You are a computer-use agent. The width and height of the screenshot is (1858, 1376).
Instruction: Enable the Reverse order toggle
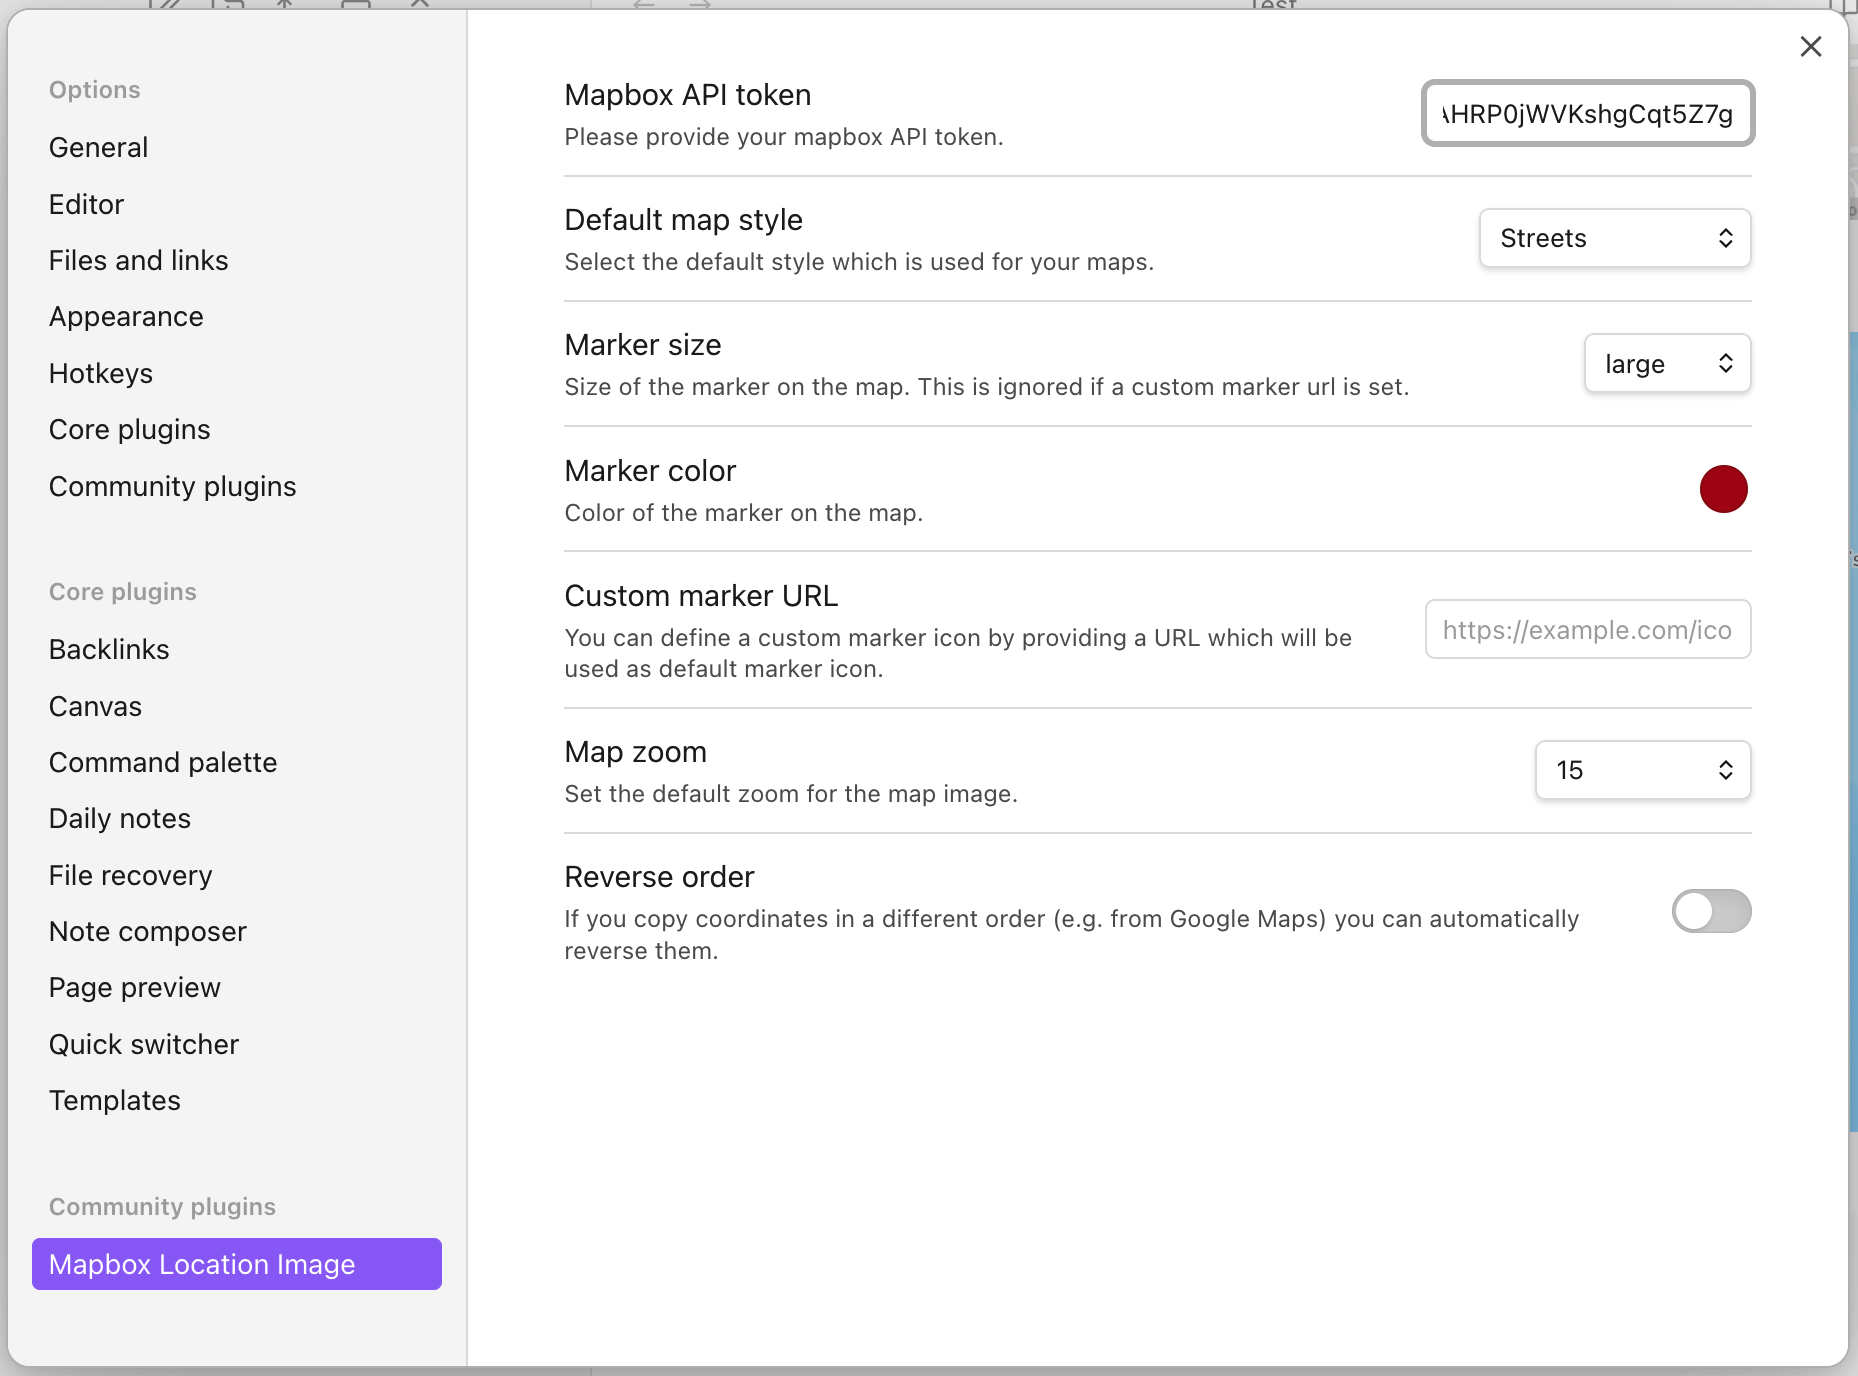1711,911
